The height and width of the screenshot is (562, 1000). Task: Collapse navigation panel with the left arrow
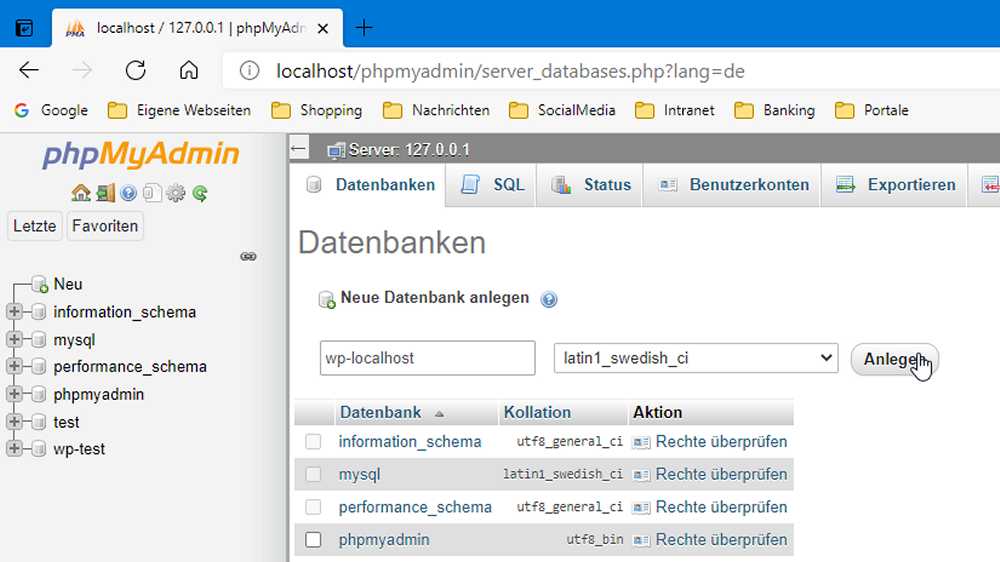tap(298, 149)
